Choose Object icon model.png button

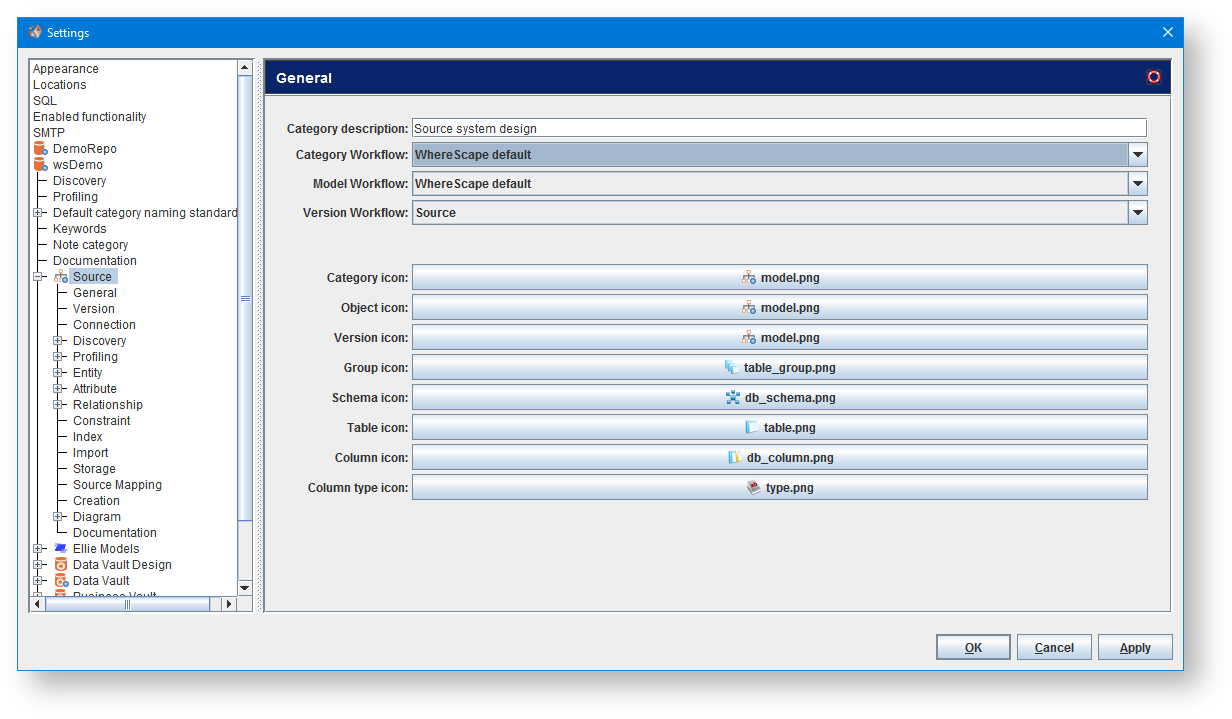[x=779, y=308]
